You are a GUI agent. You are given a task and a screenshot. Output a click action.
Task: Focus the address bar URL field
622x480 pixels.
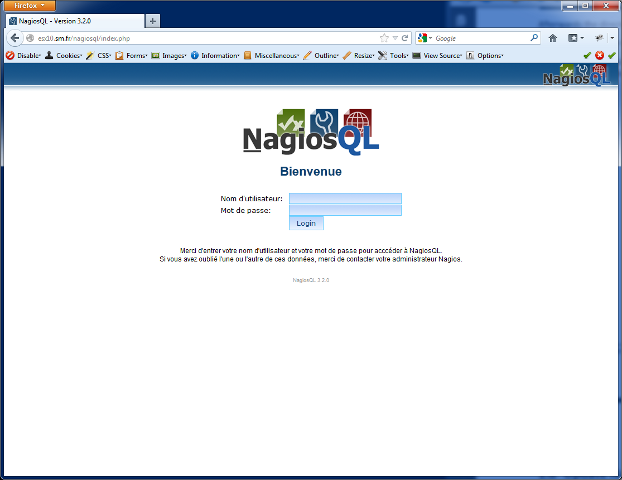206,38
